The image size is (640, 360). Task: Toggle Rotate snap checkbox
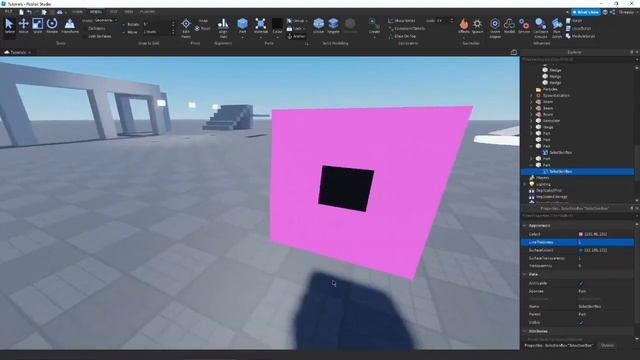(x=124, y=24)
